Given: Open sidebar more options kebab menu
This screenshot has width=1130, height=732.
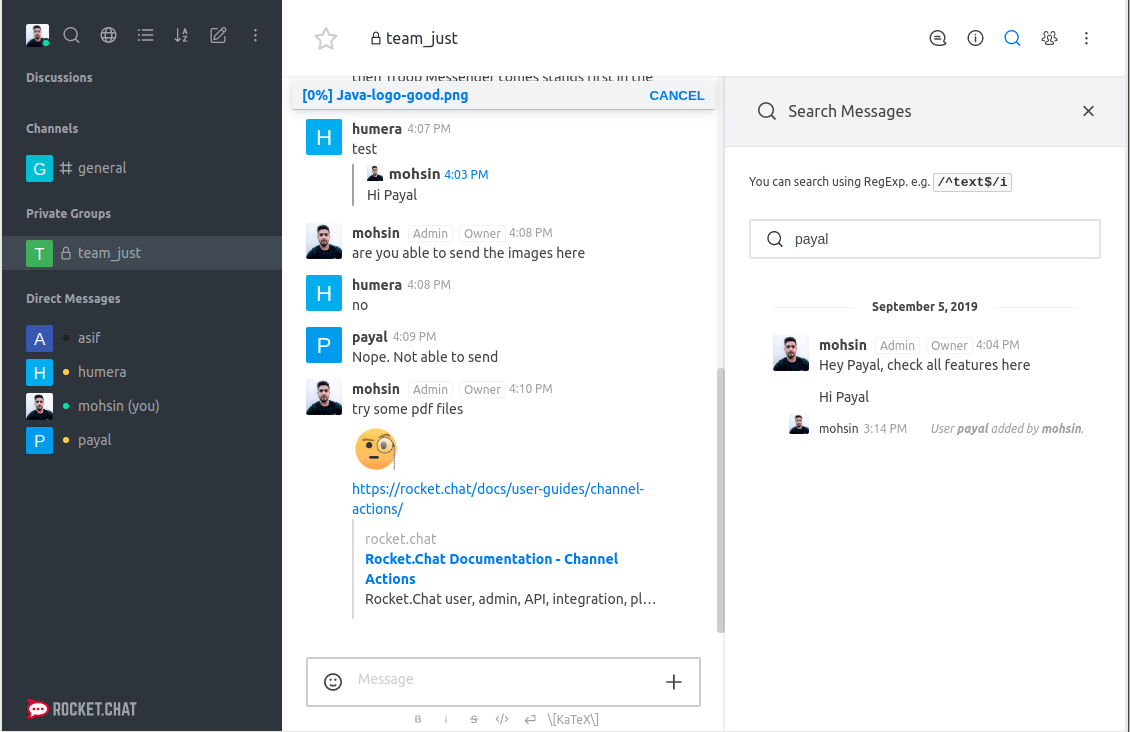Looking at the screenshot, I should [255, 35].
